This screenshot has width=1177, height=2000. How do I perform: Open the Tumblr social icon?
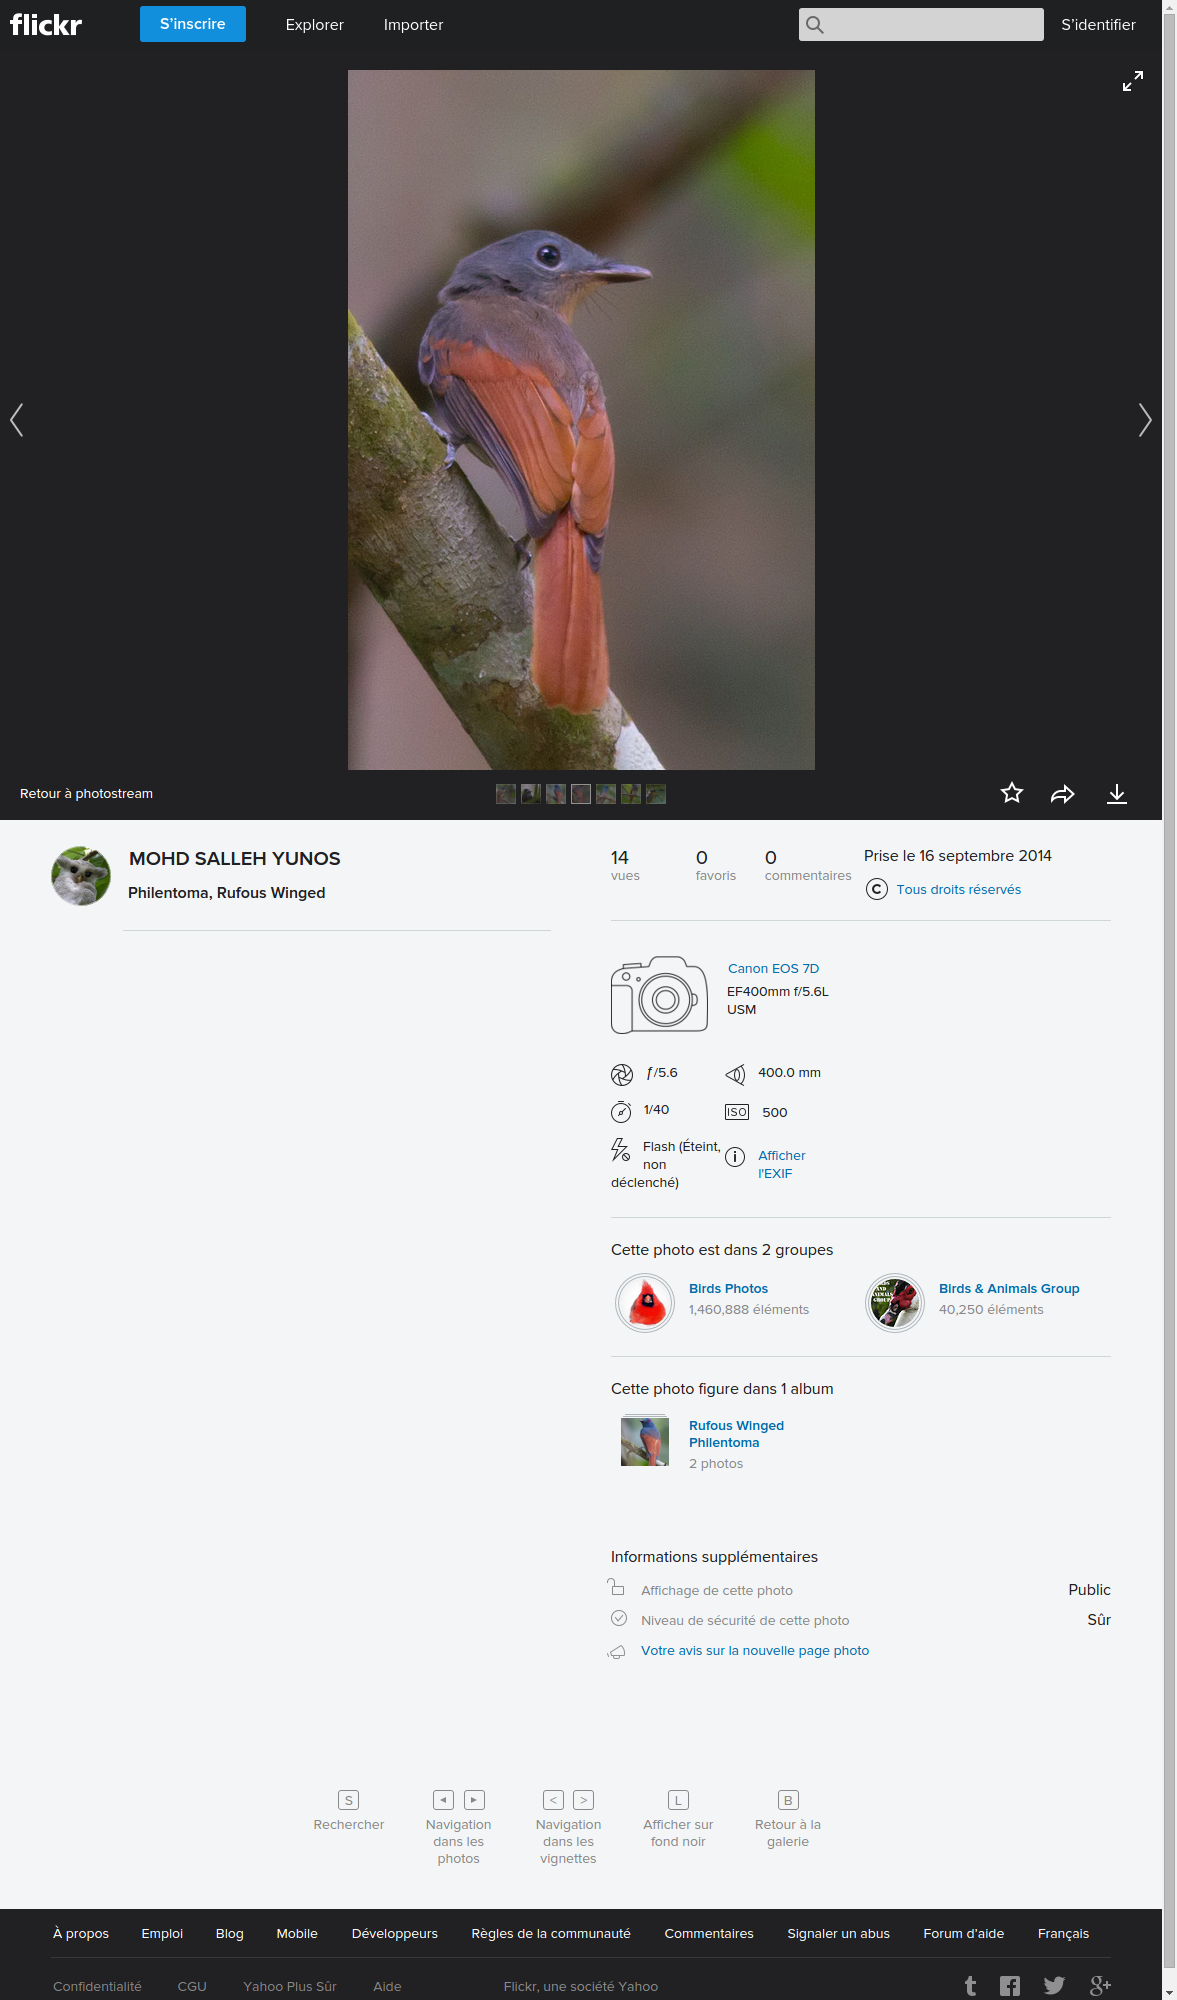(x=969, y=1986)
